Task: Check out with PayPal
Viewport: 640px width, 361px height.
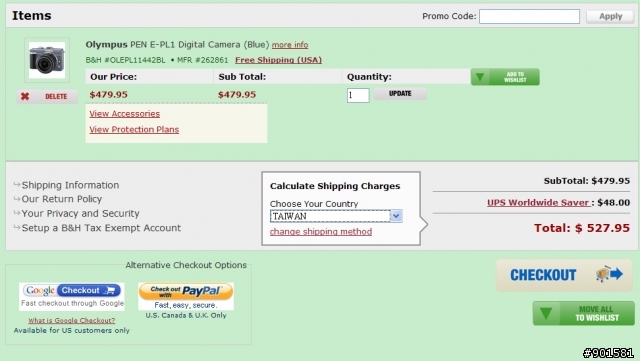Action: tap(186, 292)
